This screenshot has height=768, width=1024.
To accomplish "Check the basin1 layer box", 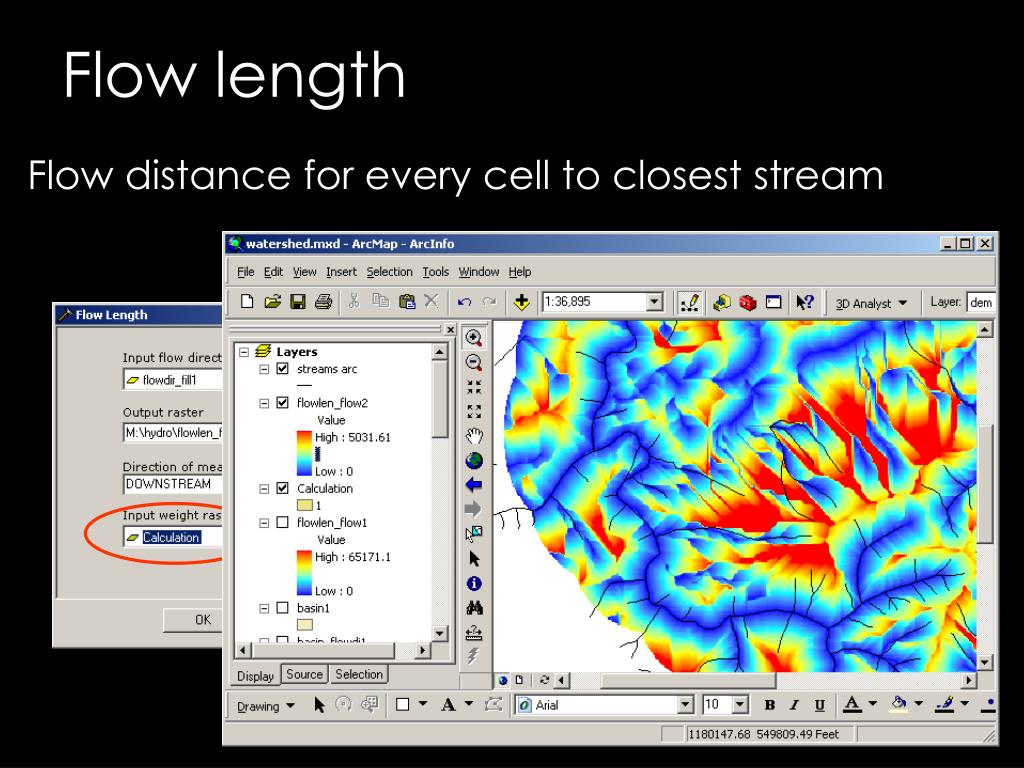I will point(283,608).
